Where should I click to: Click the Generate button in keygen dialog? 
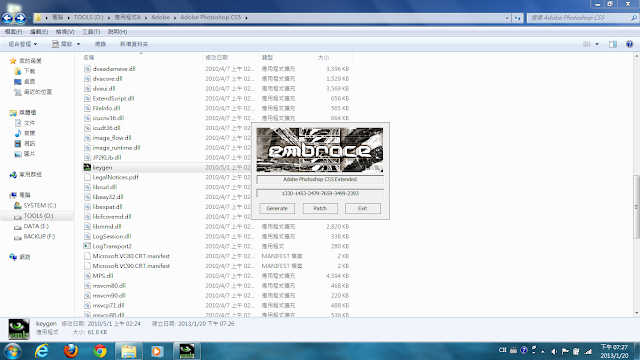coord(277,208)
